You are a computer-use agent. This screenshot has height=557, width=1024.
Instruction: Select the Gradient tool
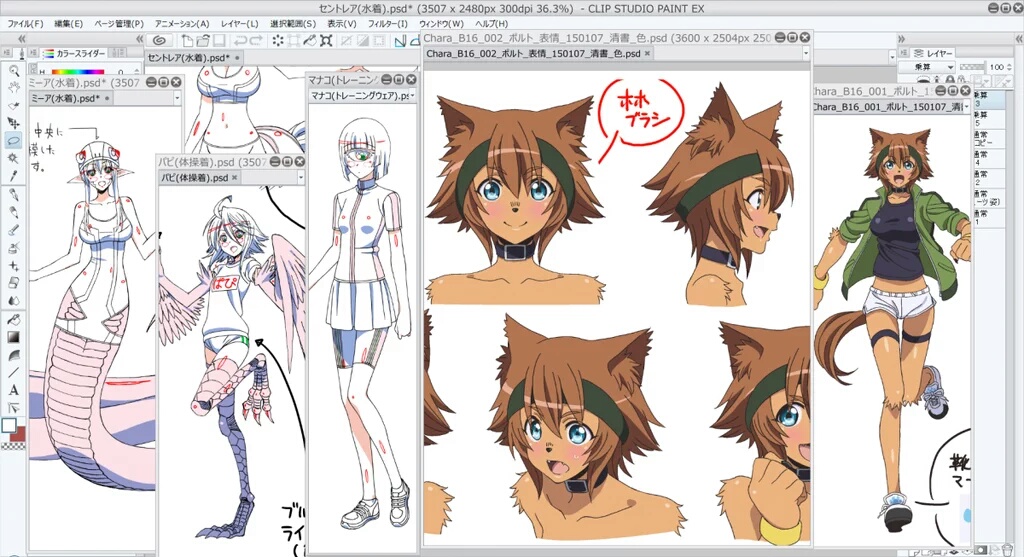point(13,338)
